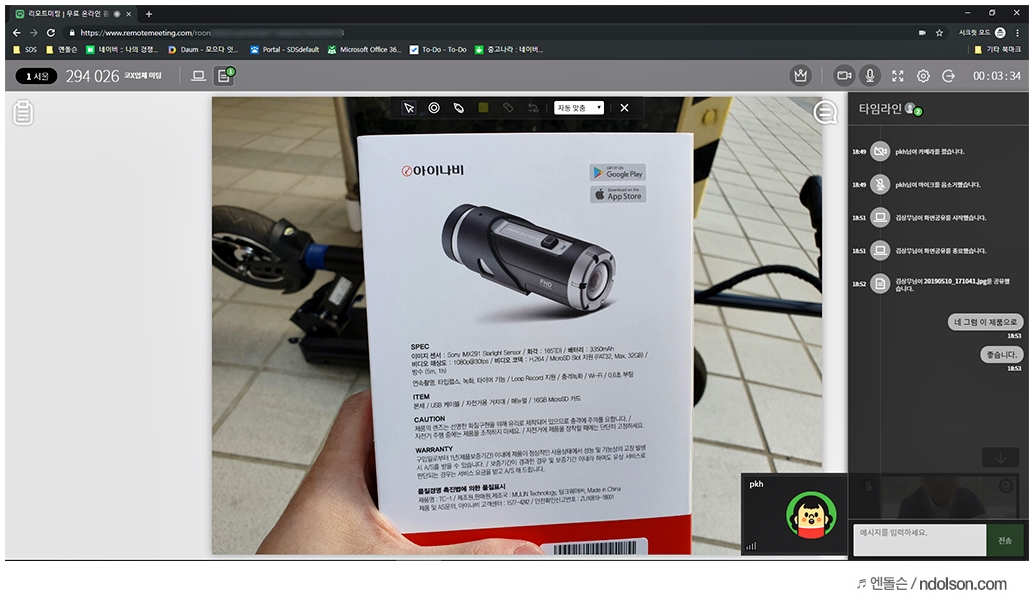Screen dimensions: 1034x601
Task: Click the pkh participant video tile
Action: [x=794, y=514]
